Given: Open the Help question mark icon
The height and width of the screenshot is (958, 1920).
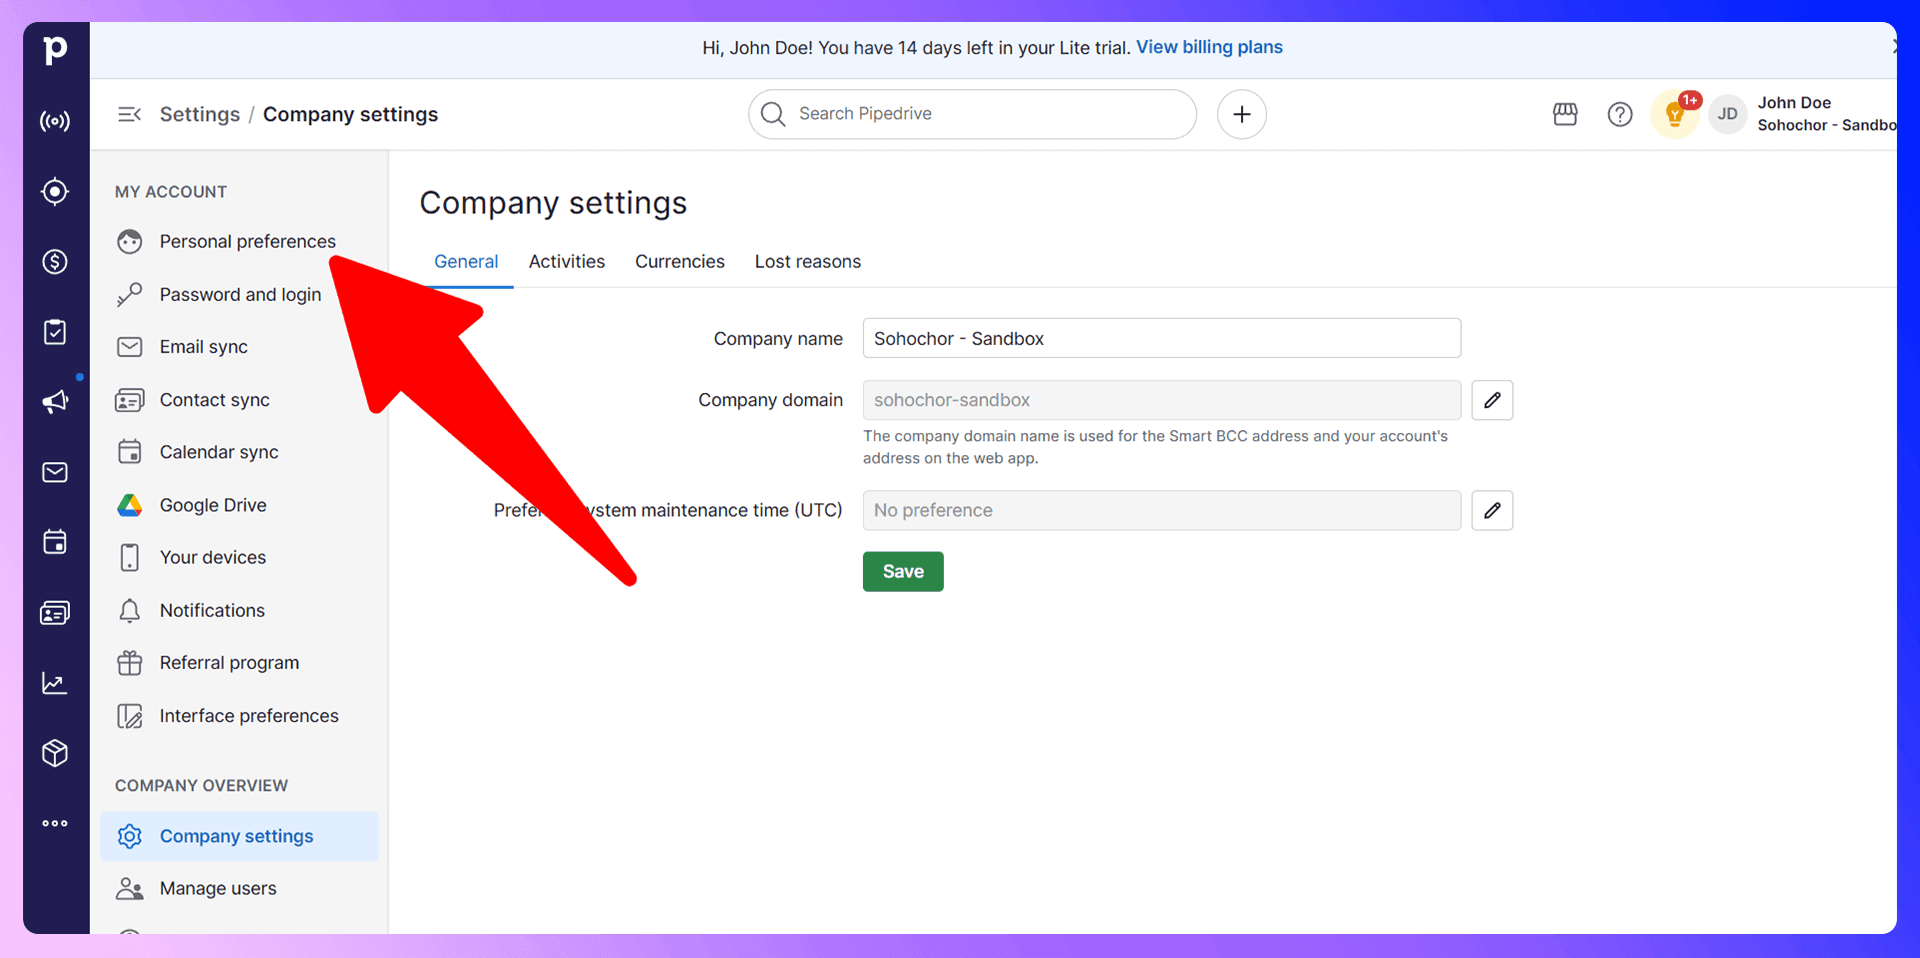Looking at the screenshot, I should tap(1620, 114).
